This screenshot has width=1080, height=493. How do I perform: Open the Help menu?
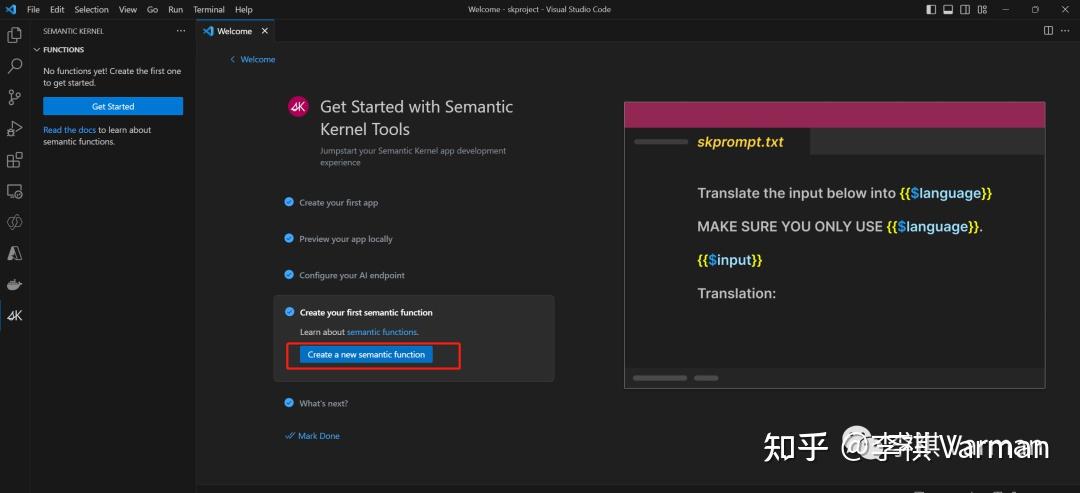point(243,10)
